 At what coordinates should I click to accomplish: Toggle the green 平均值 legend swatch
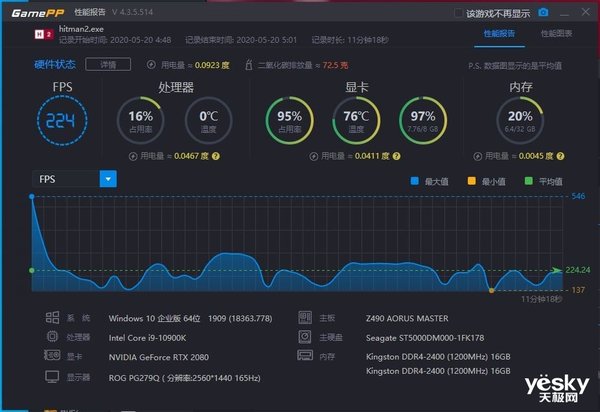coord(528,181)
